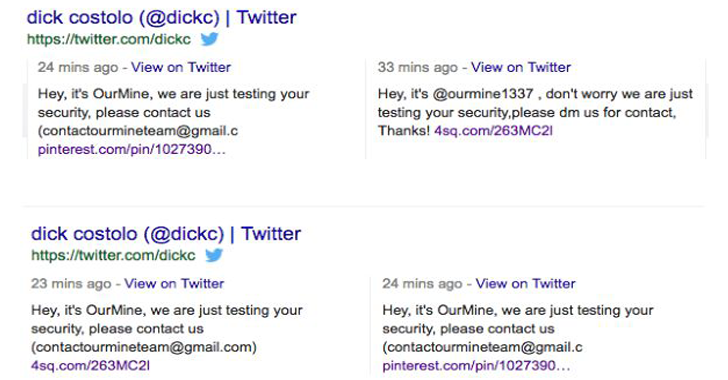Click the Twitter bird icon in second result

[x=214, y=255]
